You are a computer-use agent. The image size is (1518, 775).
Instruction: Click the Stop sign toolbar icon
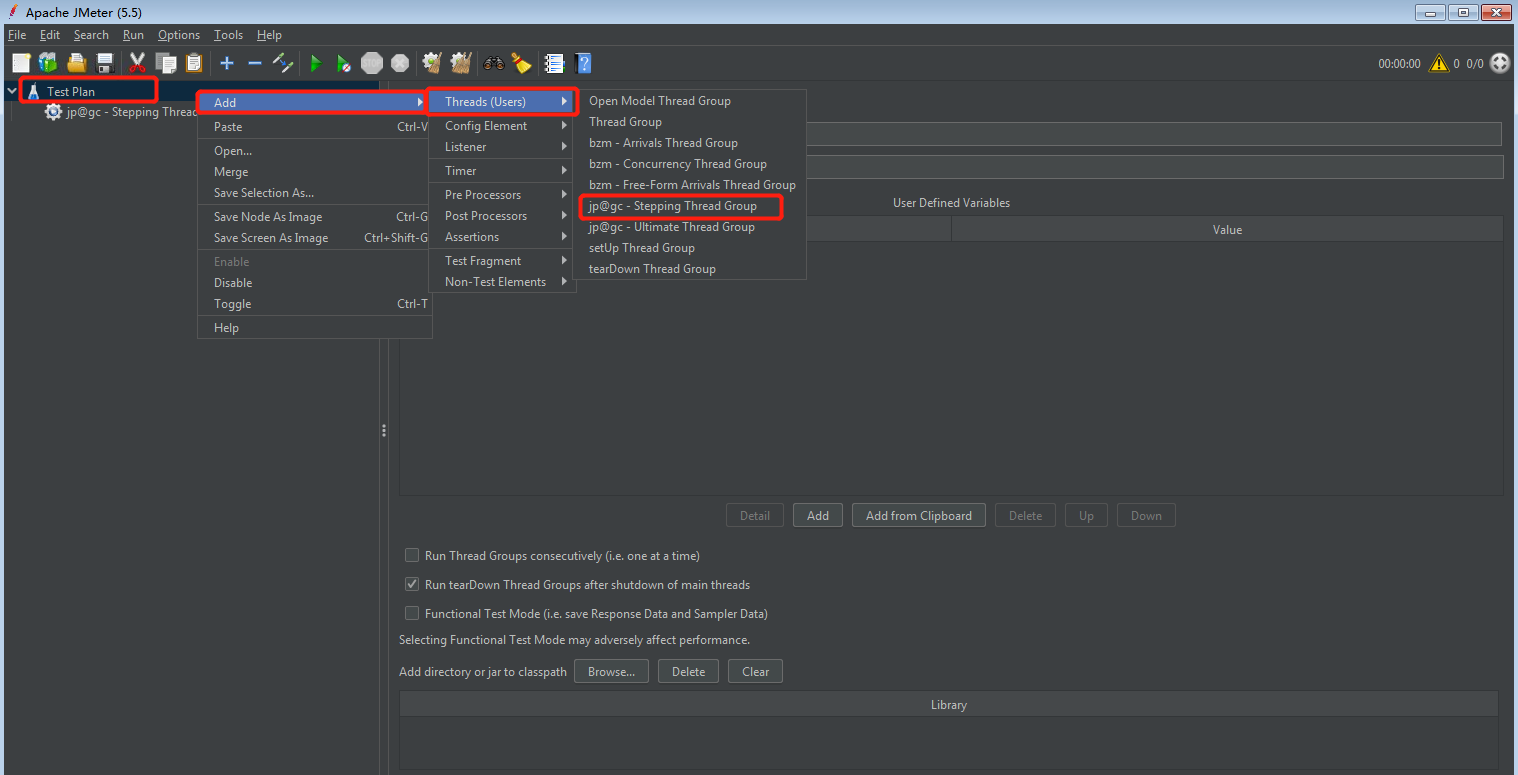coord(372,63)
